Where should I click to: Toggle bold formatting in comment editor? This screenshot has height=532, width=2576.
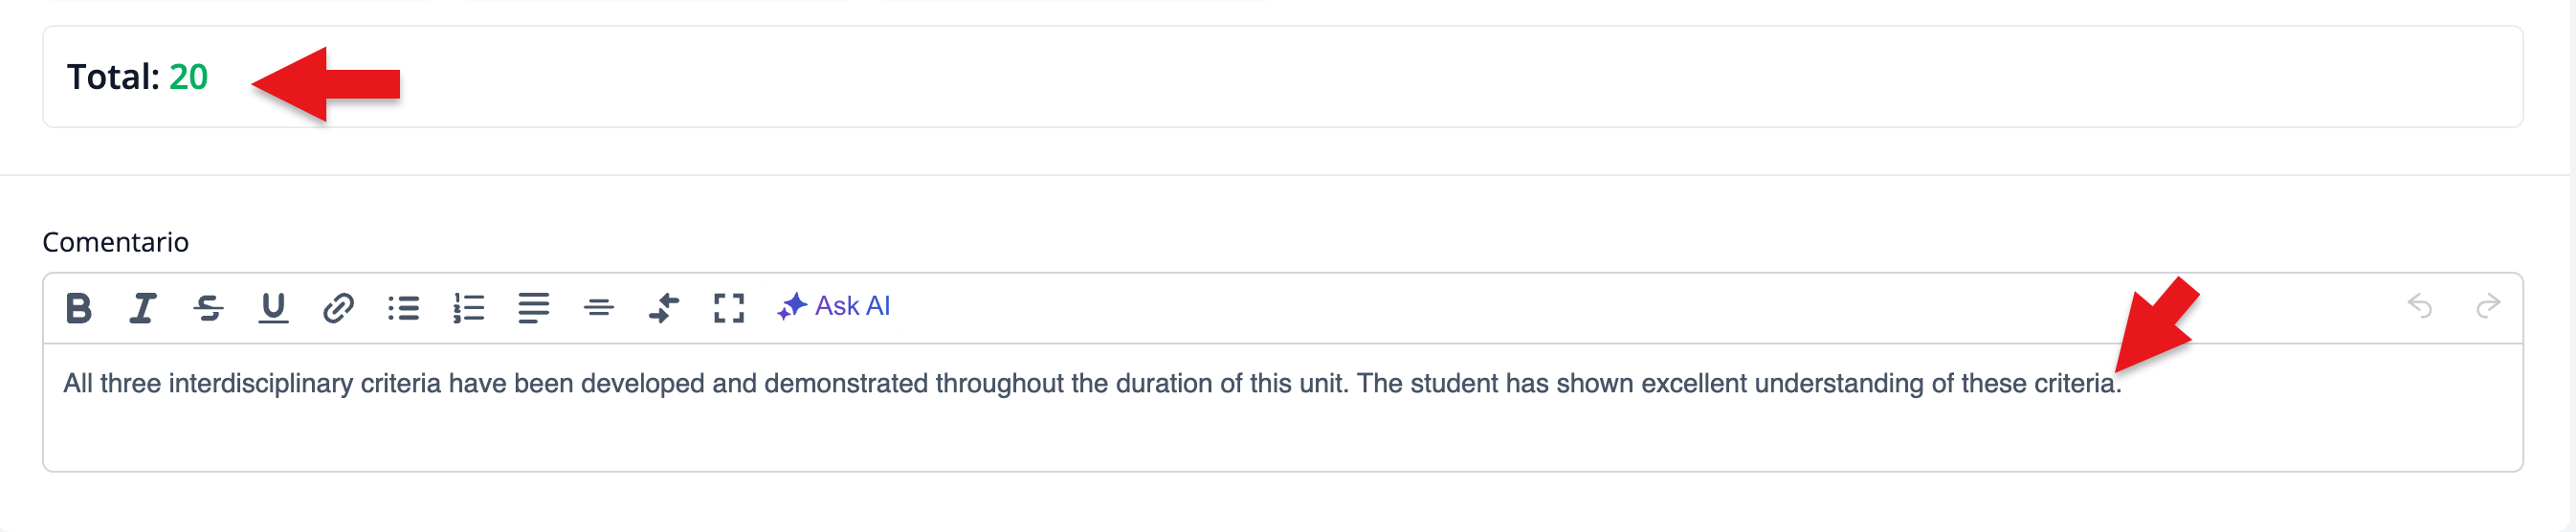pos(79,308)
